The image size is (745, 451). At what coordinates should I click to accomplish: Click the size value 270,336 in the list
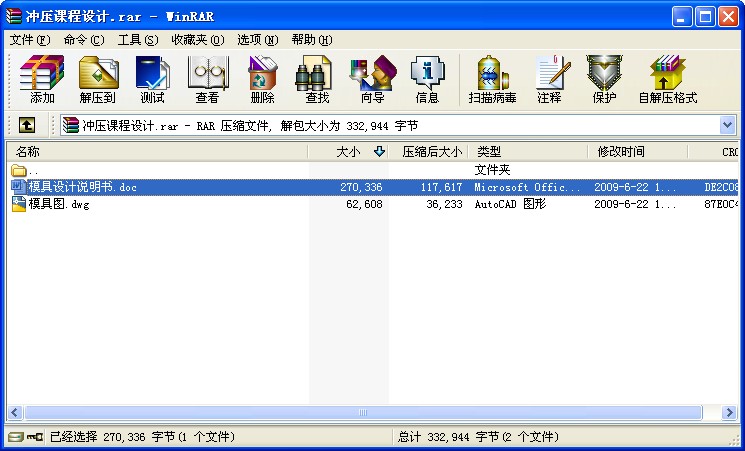pos(361,187)
